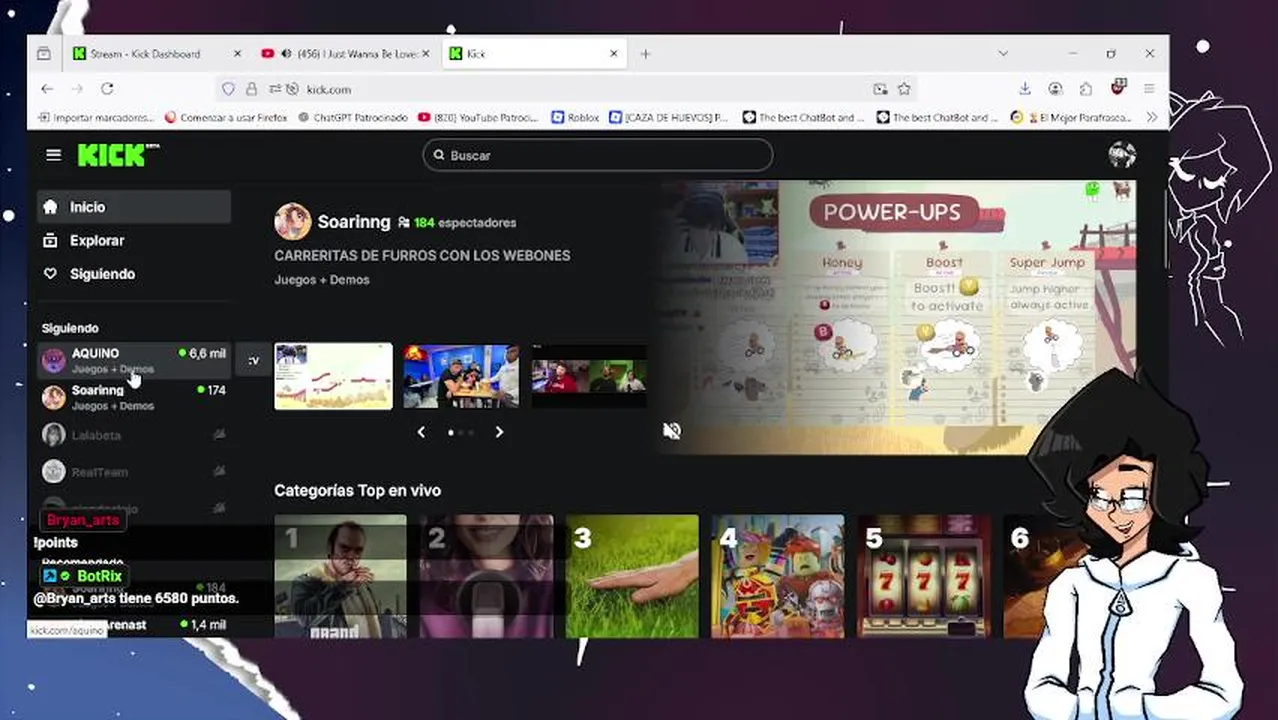Open category number 3 grass card
Screen dimensions: 1278x720
(632, 576)
